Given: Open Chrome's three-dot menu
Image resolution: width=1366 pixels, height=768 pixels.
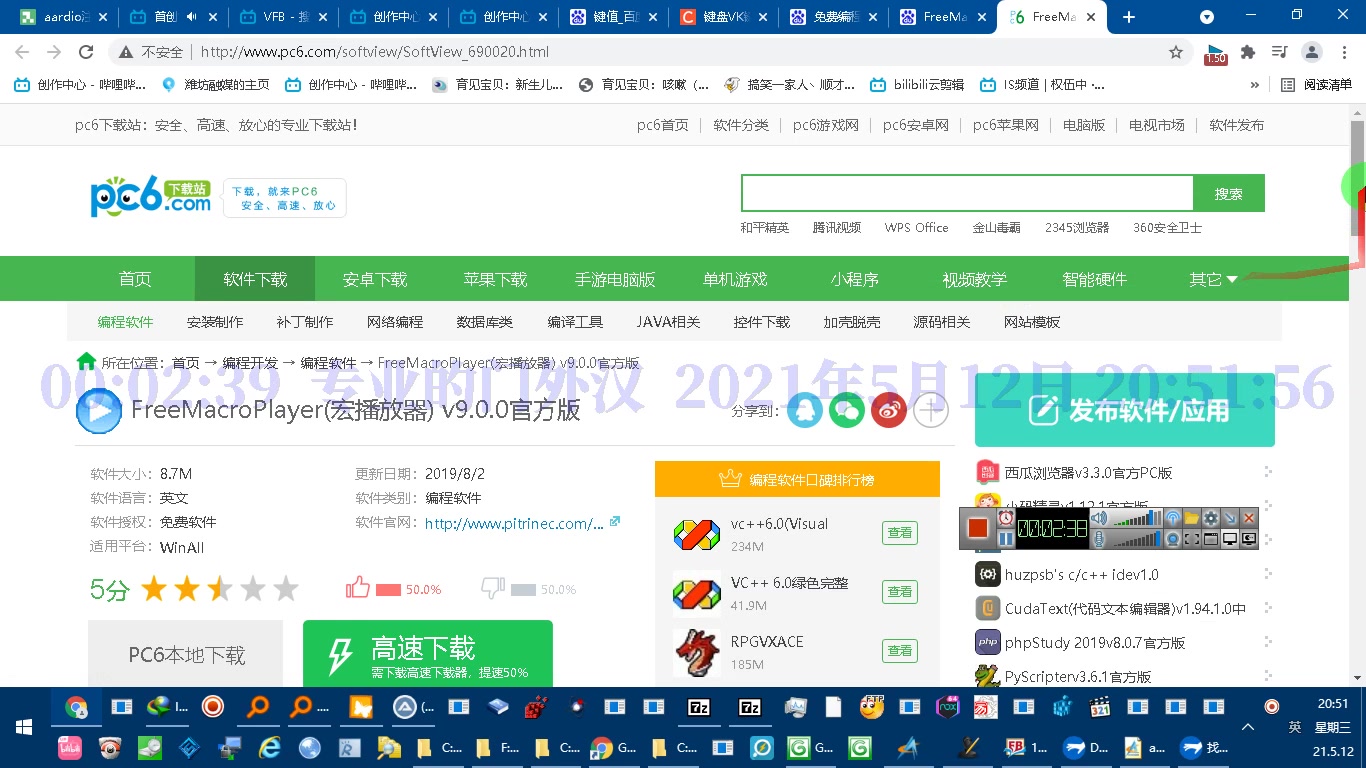Looking at the screenshot, I should coord(1343,52).
